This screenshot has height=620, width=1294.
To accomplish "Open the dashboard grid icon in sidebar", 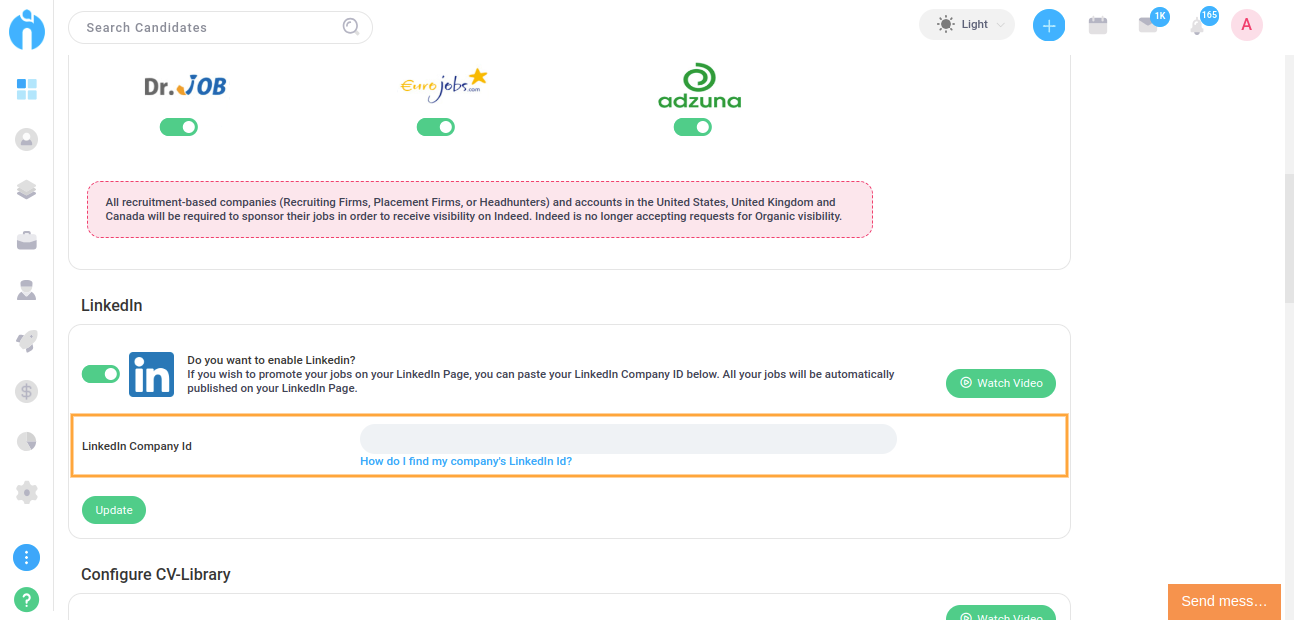I will [27, 90].
